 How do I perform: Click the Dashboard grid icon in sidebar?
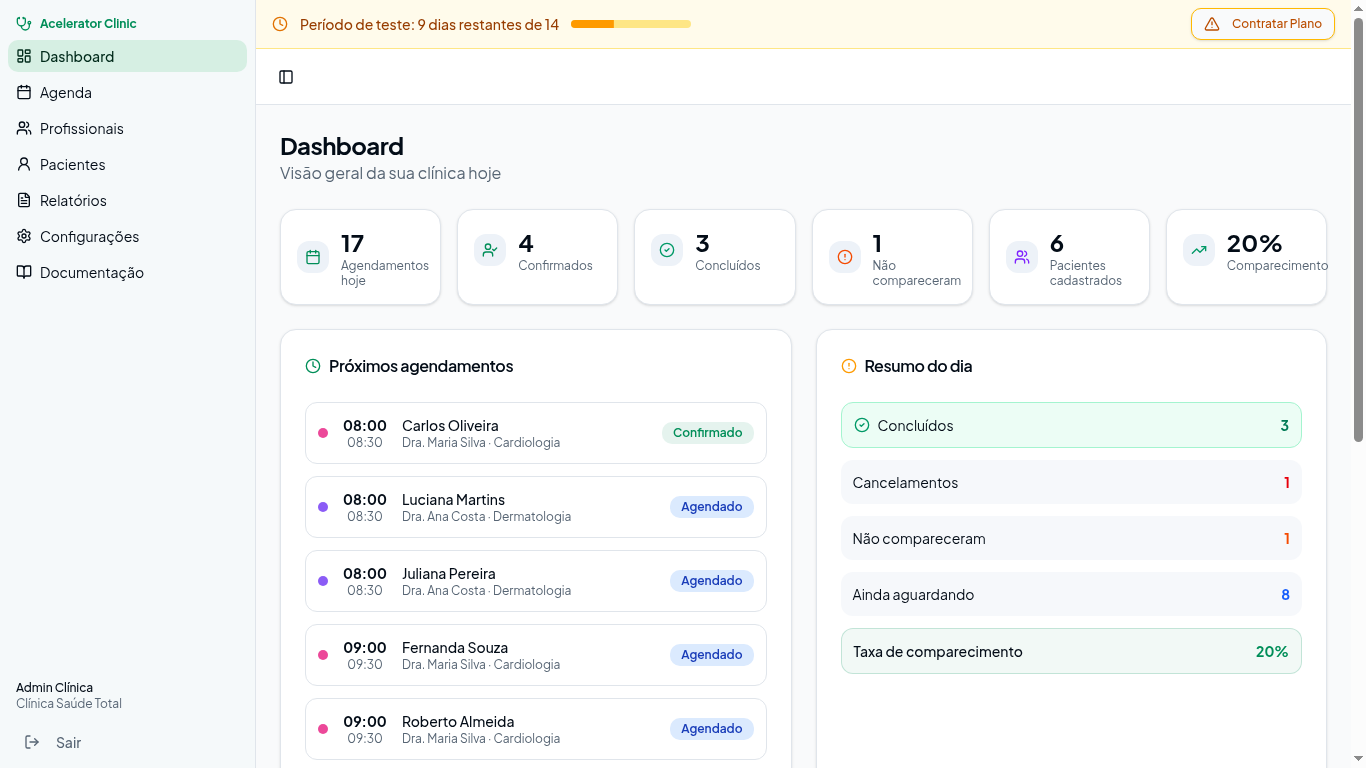click(23, 56)
